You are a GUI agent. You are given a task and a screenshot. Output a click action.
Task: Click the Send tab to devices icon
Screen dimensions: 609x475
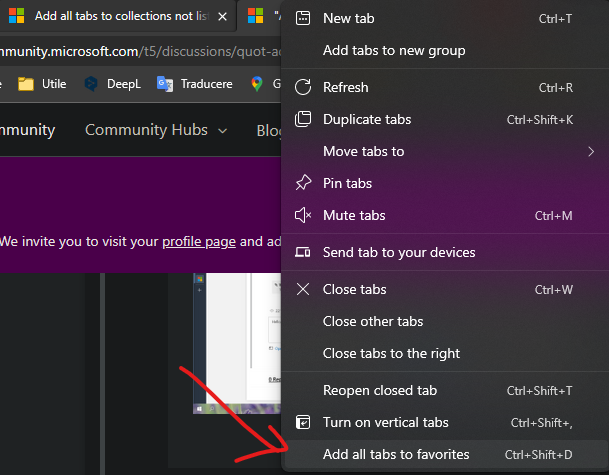click(303, 252)
